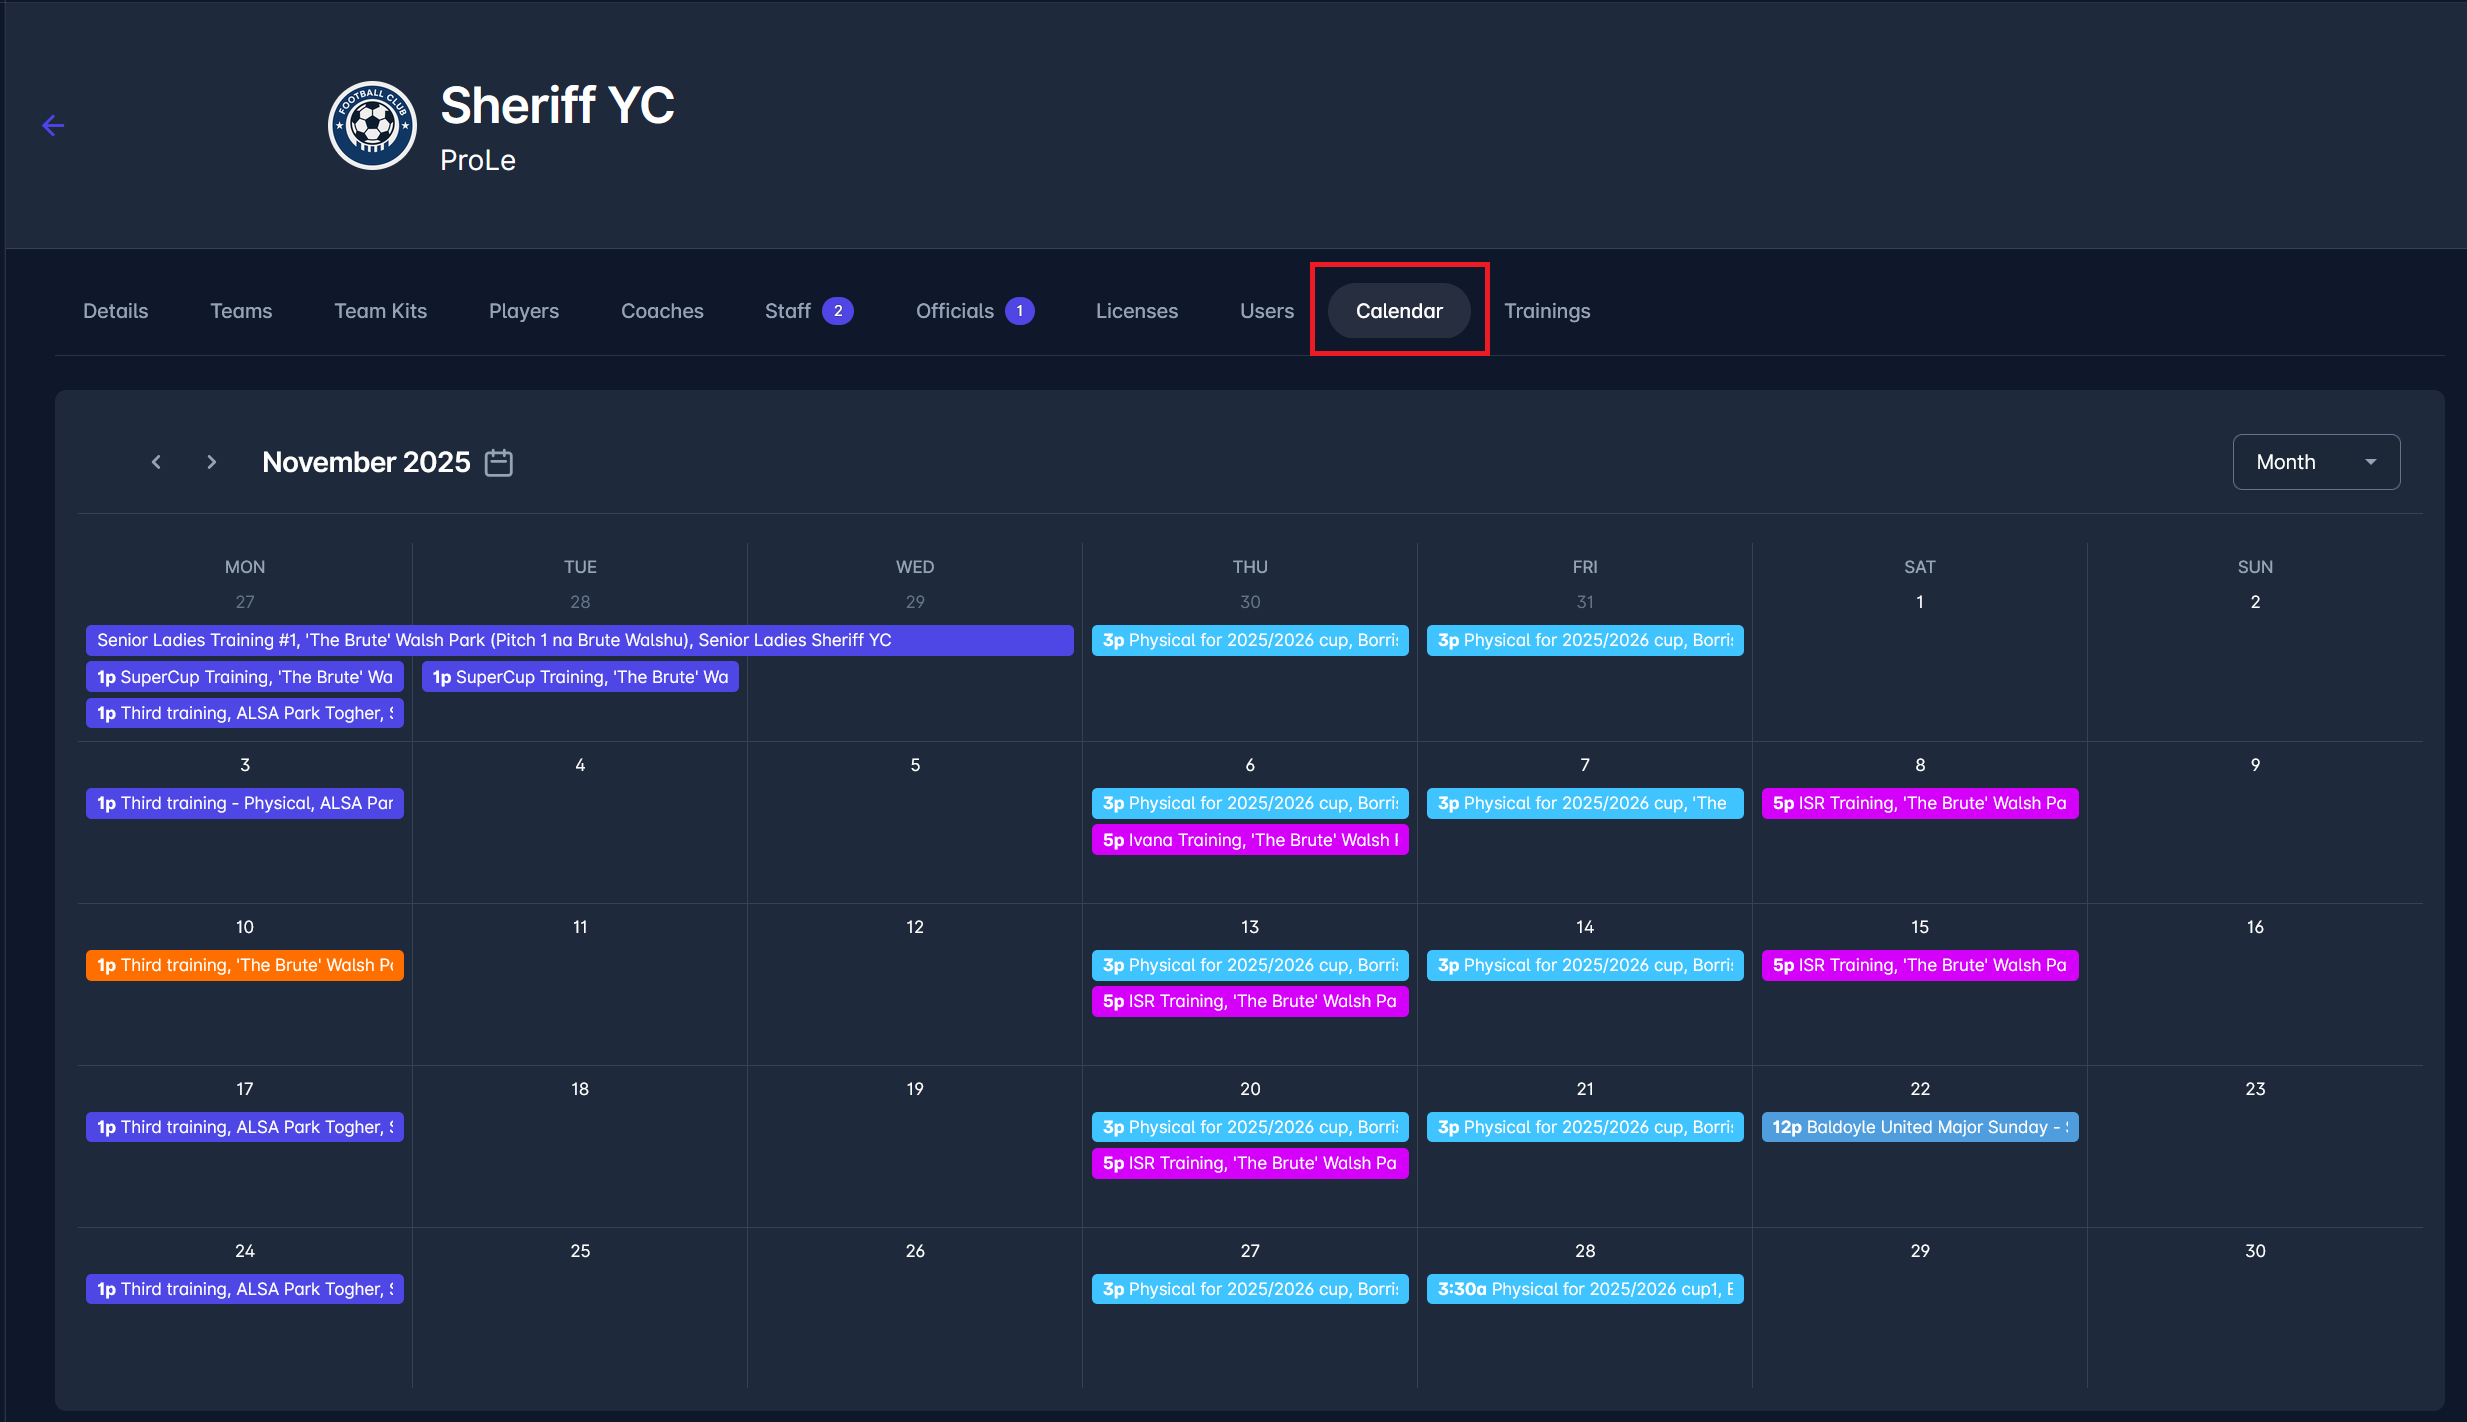
Task: Click the Staff tab count badge
Action: click(x=837, y=311)
